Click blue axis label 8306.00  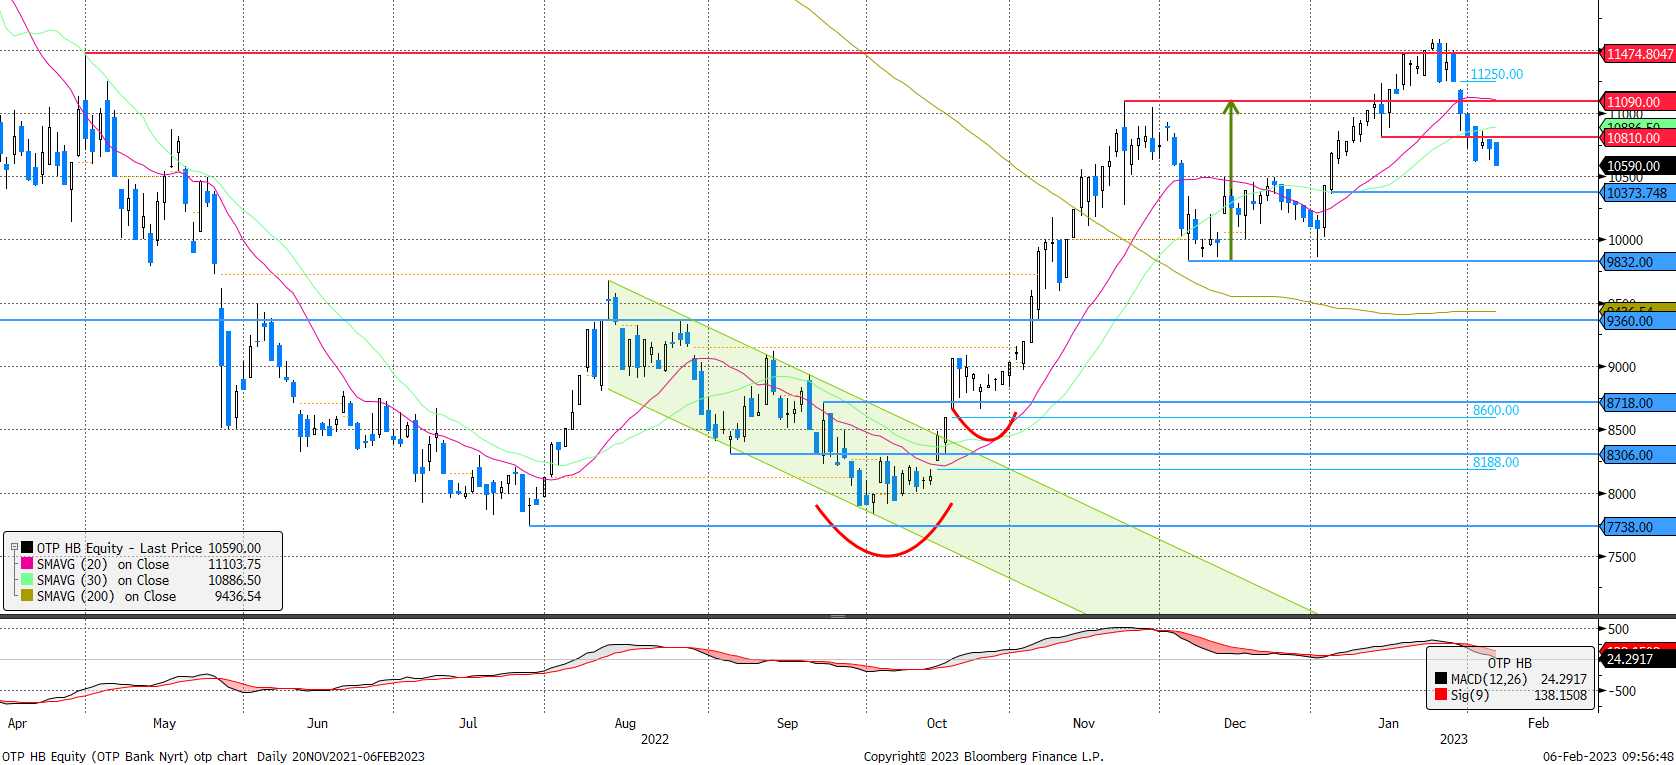[1639, 455]
